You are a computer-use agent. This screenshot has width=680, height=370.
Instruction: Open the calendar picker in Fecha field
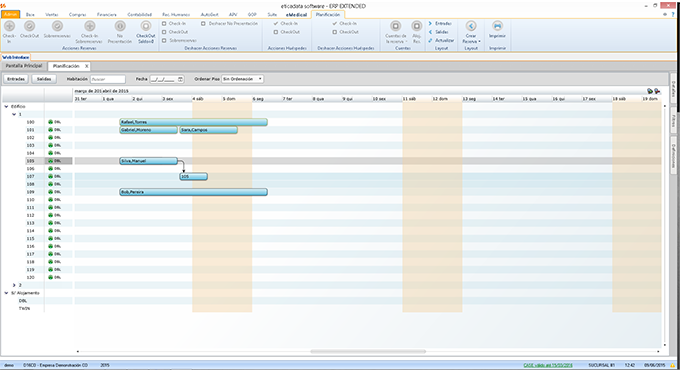pos(180,79)
